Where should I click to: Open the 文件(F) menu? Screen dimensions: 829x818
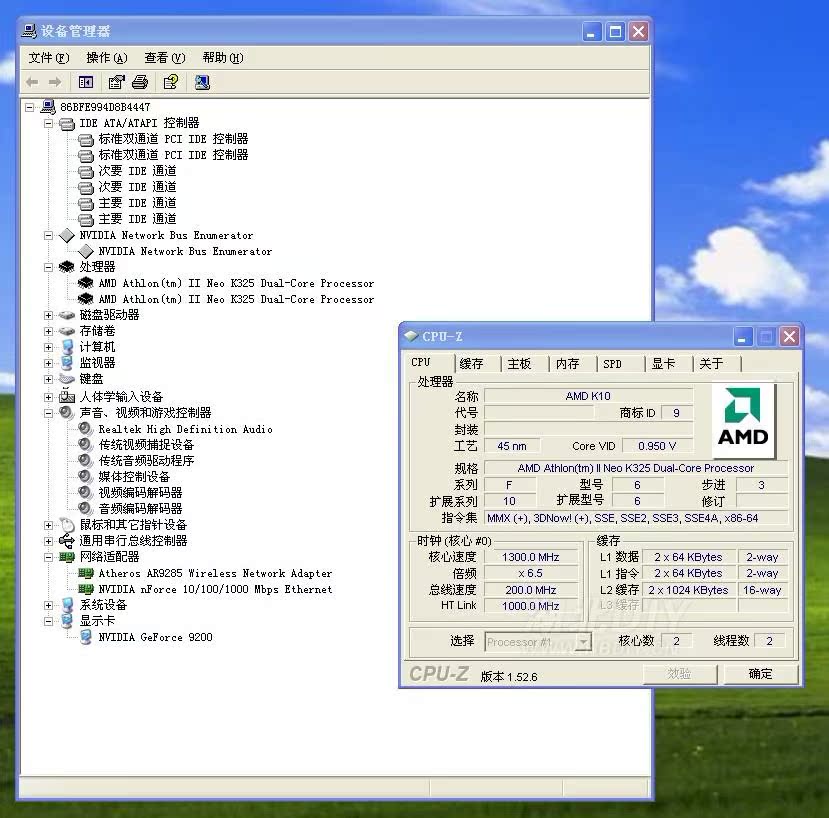tap(49, 58)
